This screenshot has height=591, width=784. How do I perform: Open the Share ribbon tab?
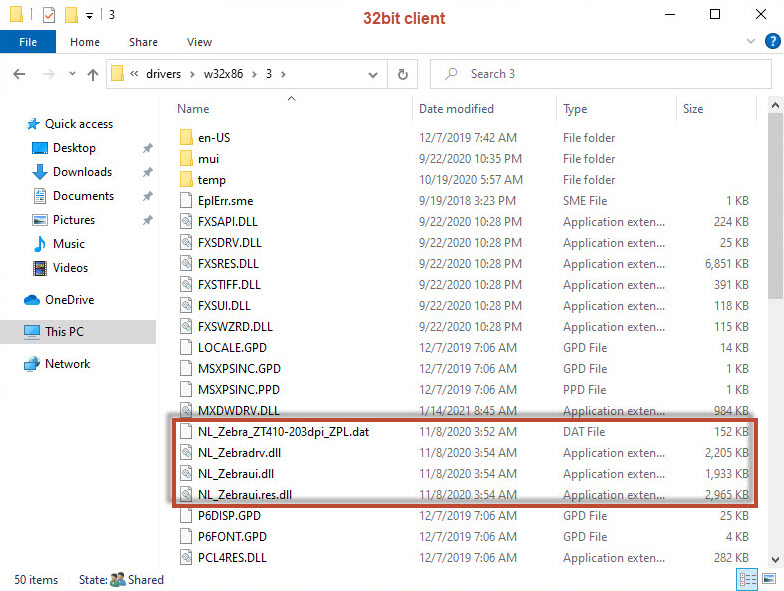(143, 42)
